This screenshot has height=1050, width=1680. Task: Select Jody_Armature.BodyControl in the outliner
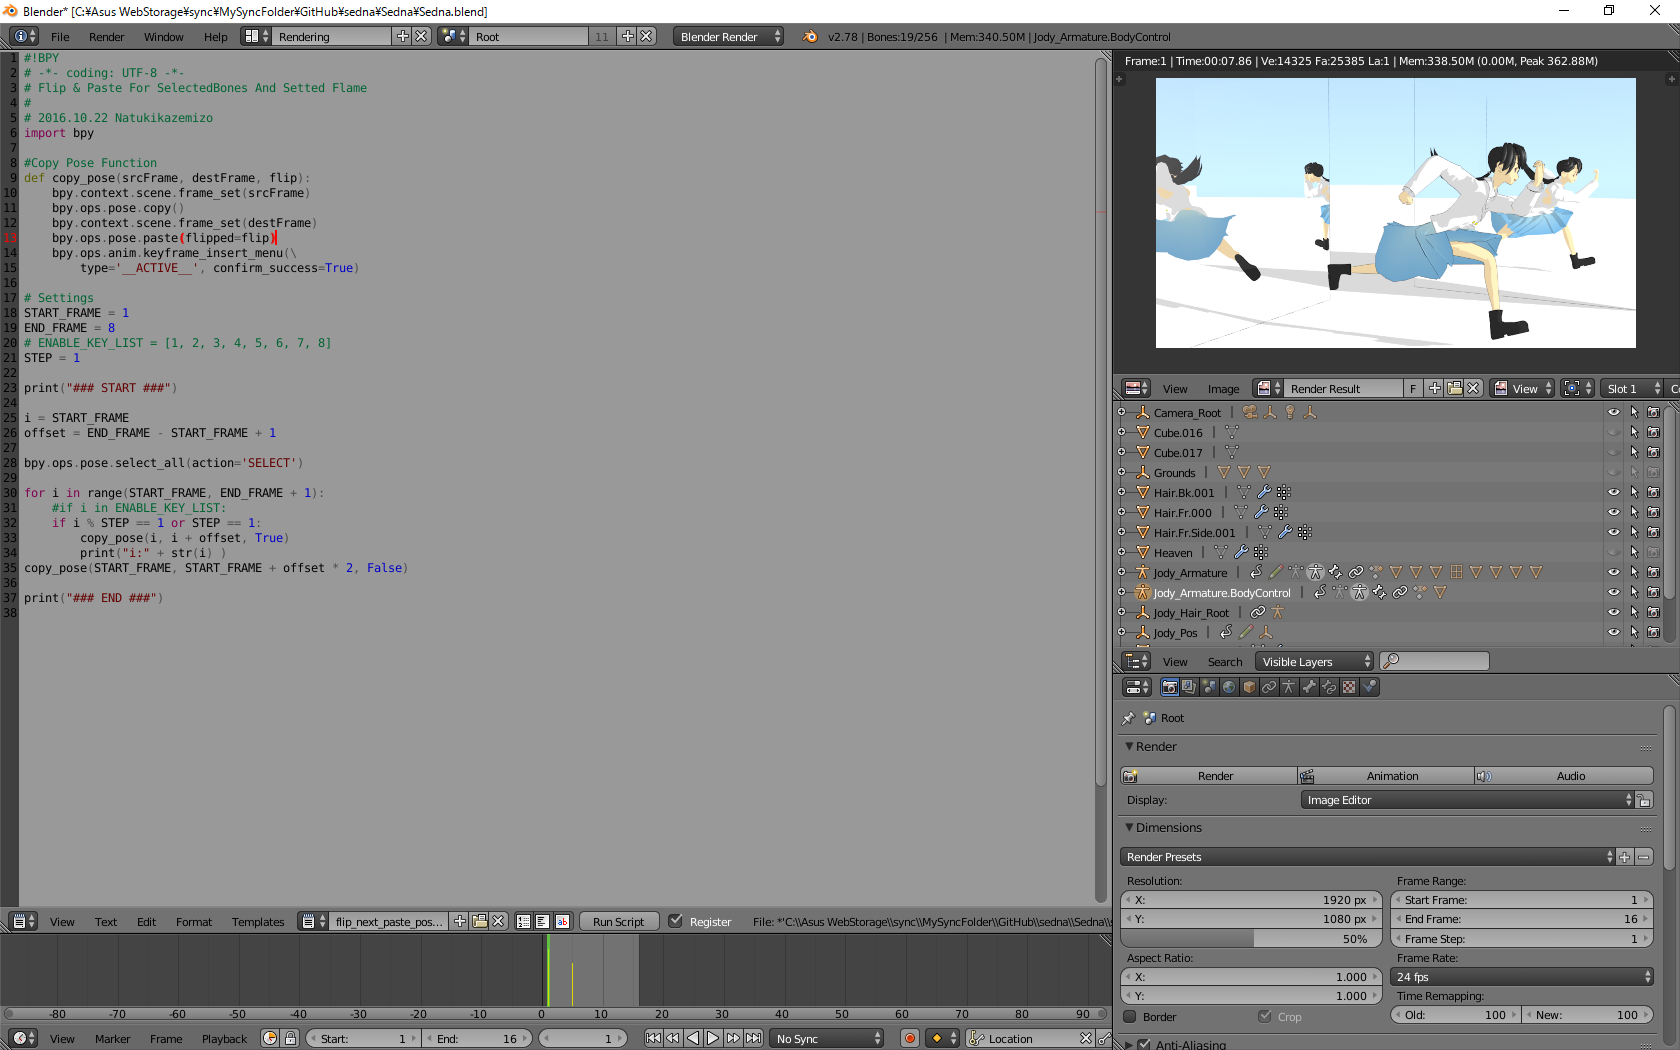point(1222,593)
